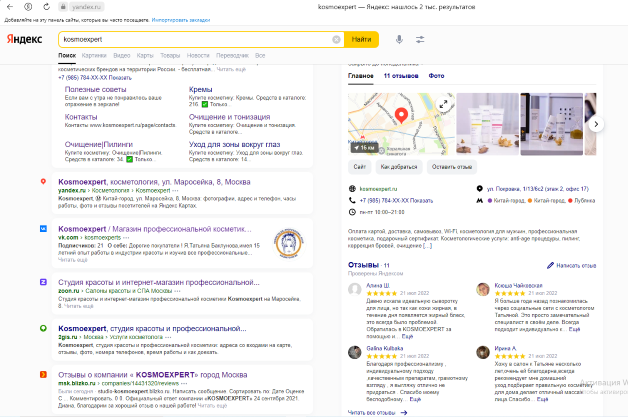628x417 pixels.
Task: Switch to the Товары search tab
Action: click(170, 55)
